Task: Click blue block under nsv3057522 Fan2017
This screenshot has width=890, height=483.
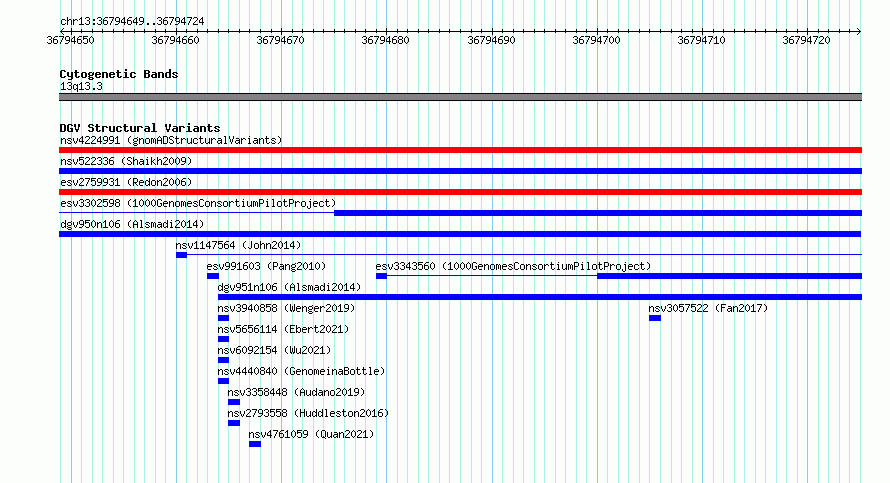Action: (x=655, y=318)
